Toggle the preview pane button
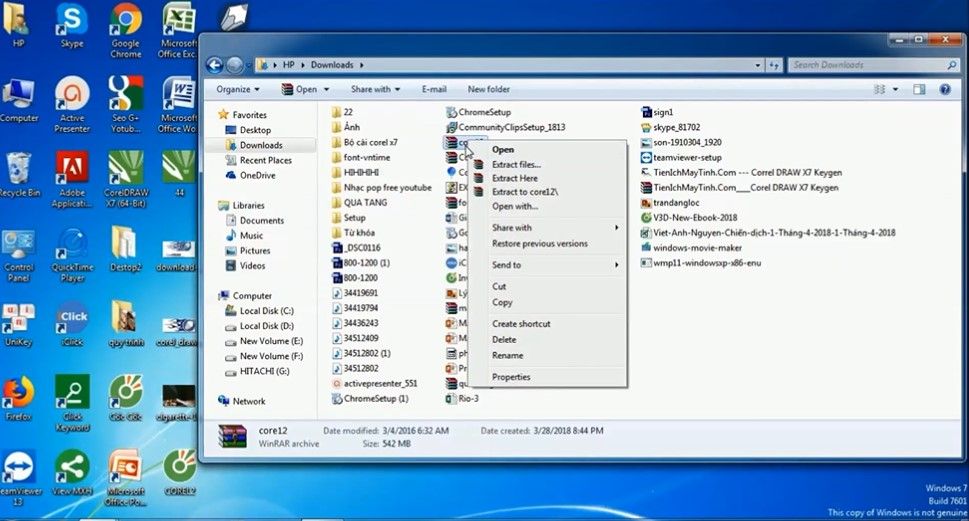 click(920, 90)
